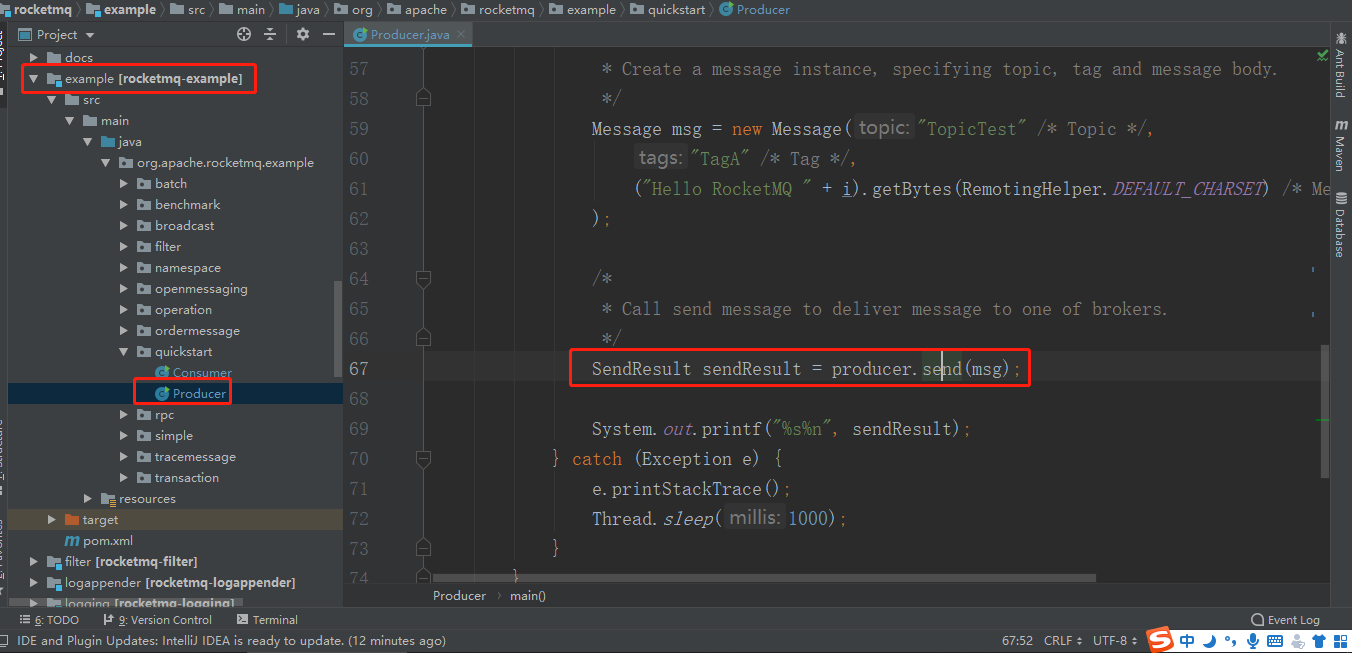The width and height of the screenshot is (1352, 653).
Task: Collapse all nodes in the Project tree
Action: pyautogui.click(x=269, y=34)
